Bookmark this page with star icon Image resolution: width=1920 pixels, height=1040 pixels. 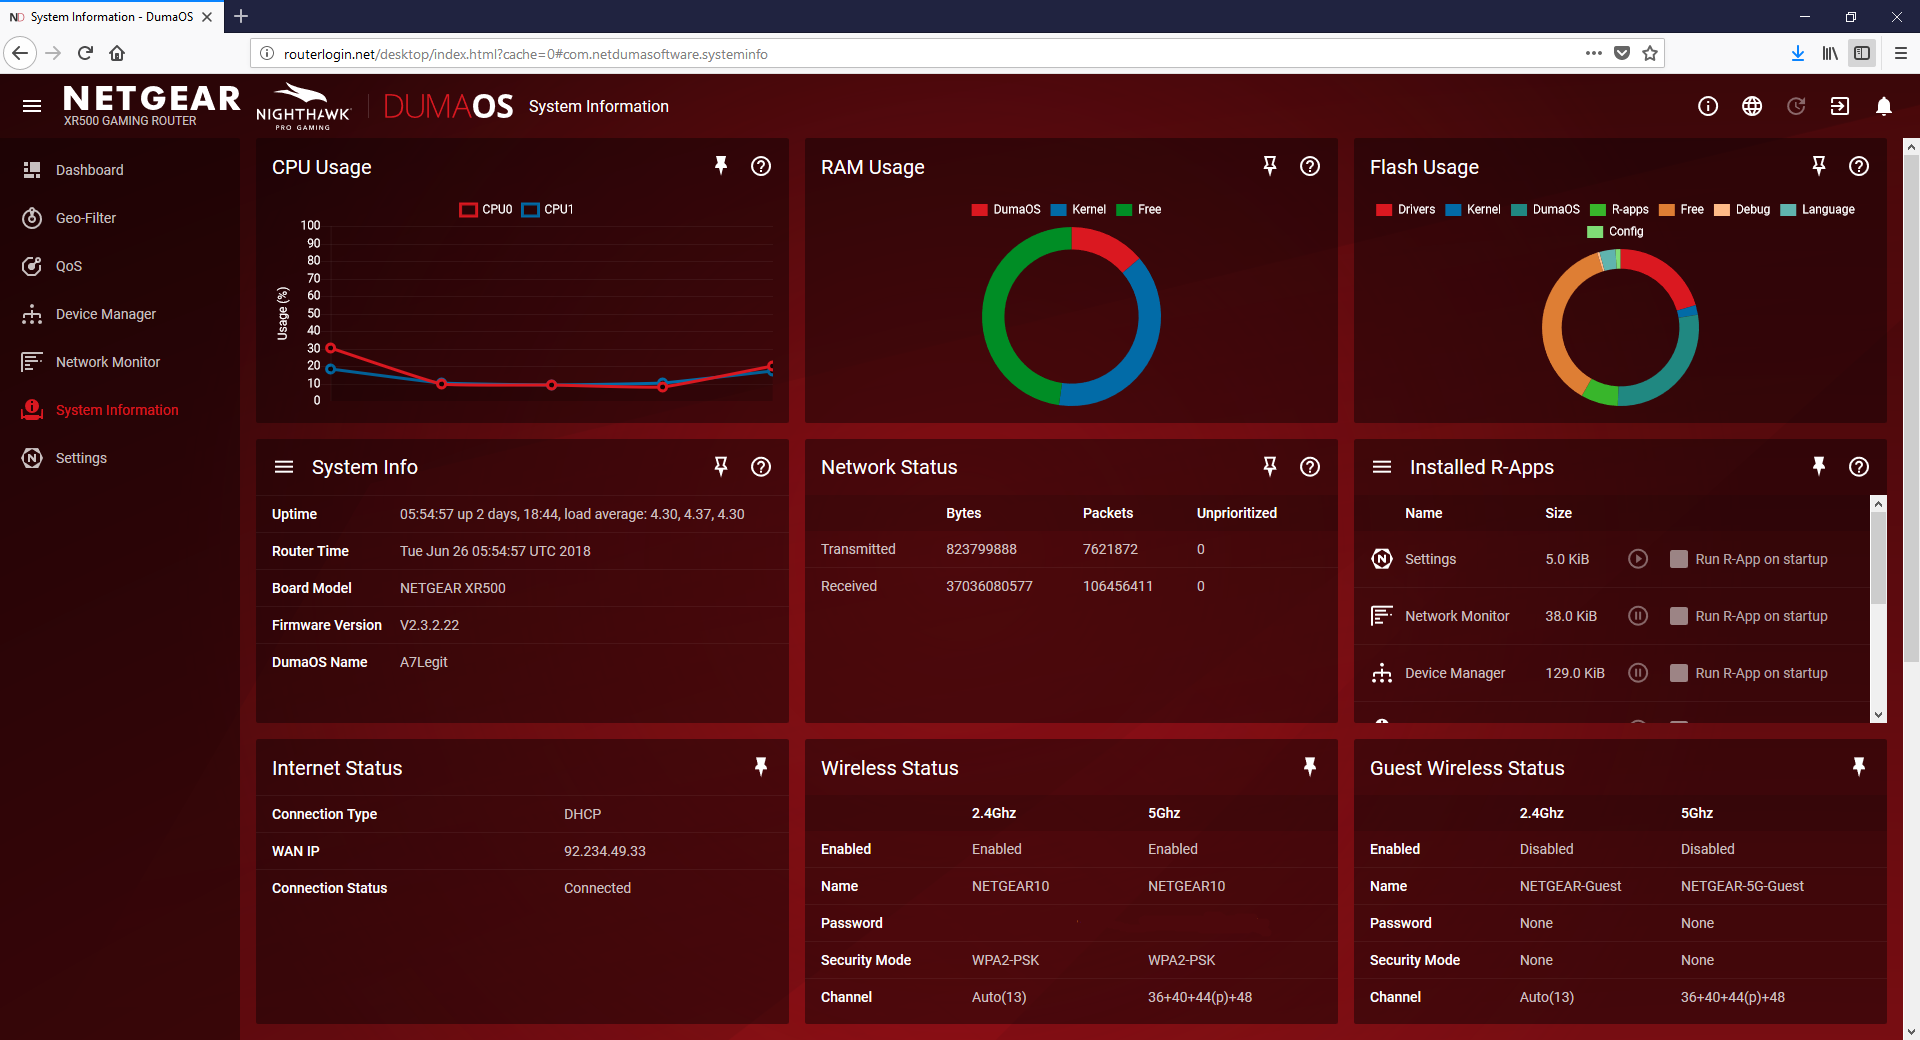(1650, 53)
